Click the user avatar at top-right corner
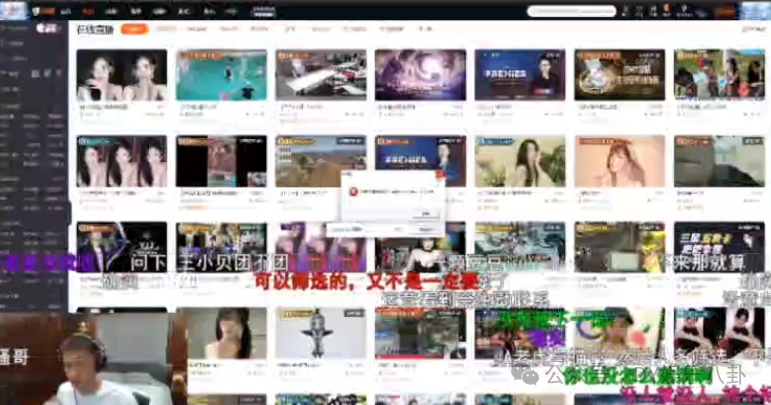The image size is (771, 405). pyautogui.click(x=756, y=10)
